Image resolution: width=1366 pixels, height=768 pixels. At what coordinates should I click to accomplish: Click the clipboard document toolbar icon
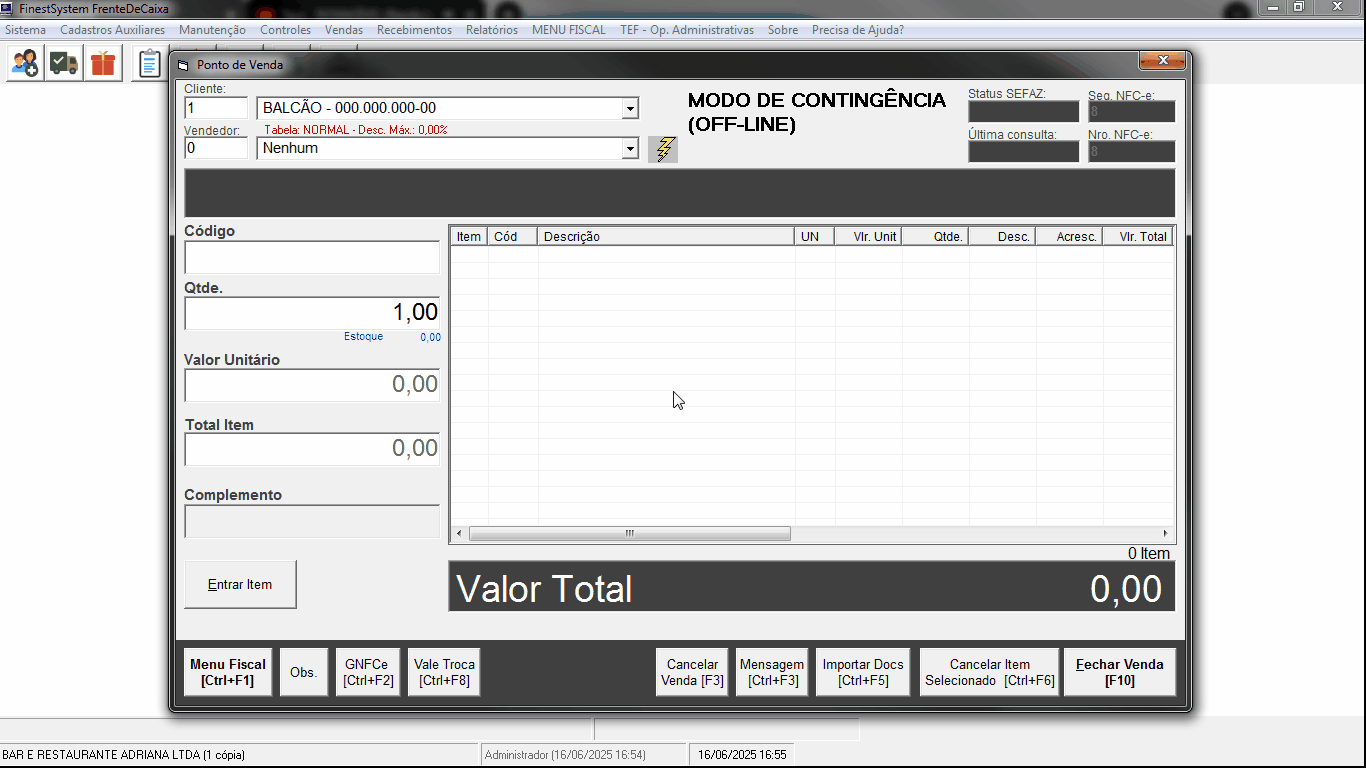click(x=149, y=64)
